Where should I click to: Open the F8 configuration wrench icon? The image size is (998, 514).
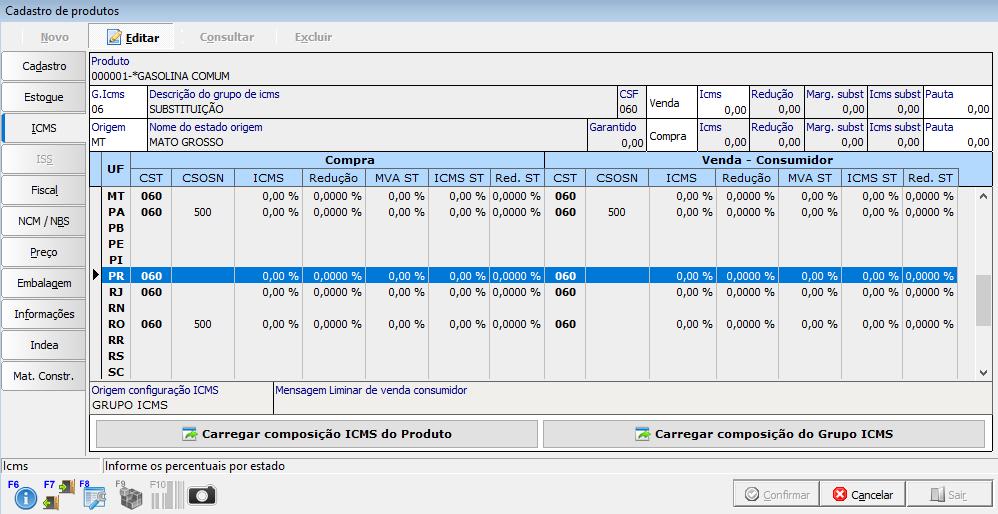tap(95, 496)
